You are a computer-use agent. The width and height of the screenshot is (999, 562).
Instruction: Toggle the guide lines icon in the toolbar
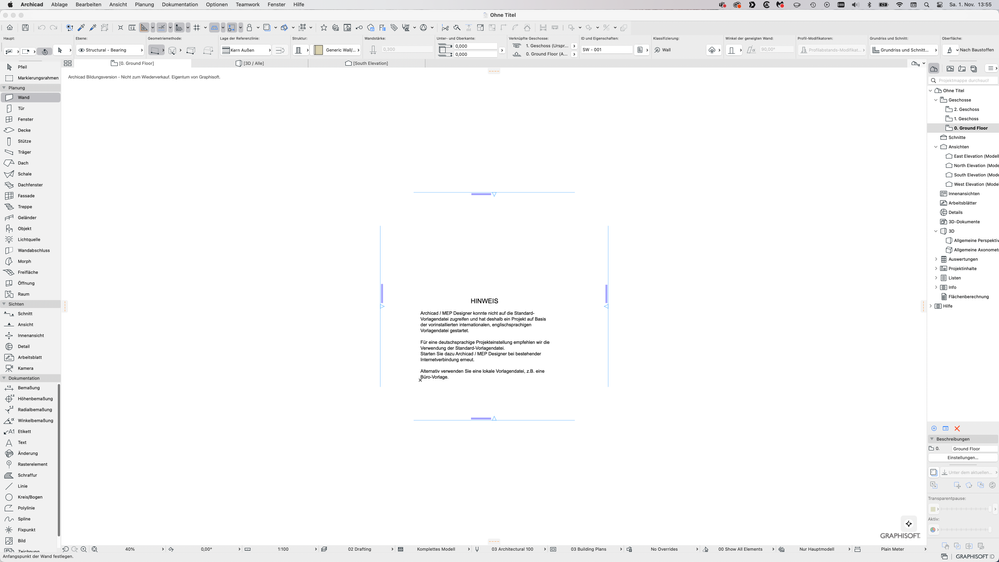(161, 27)
